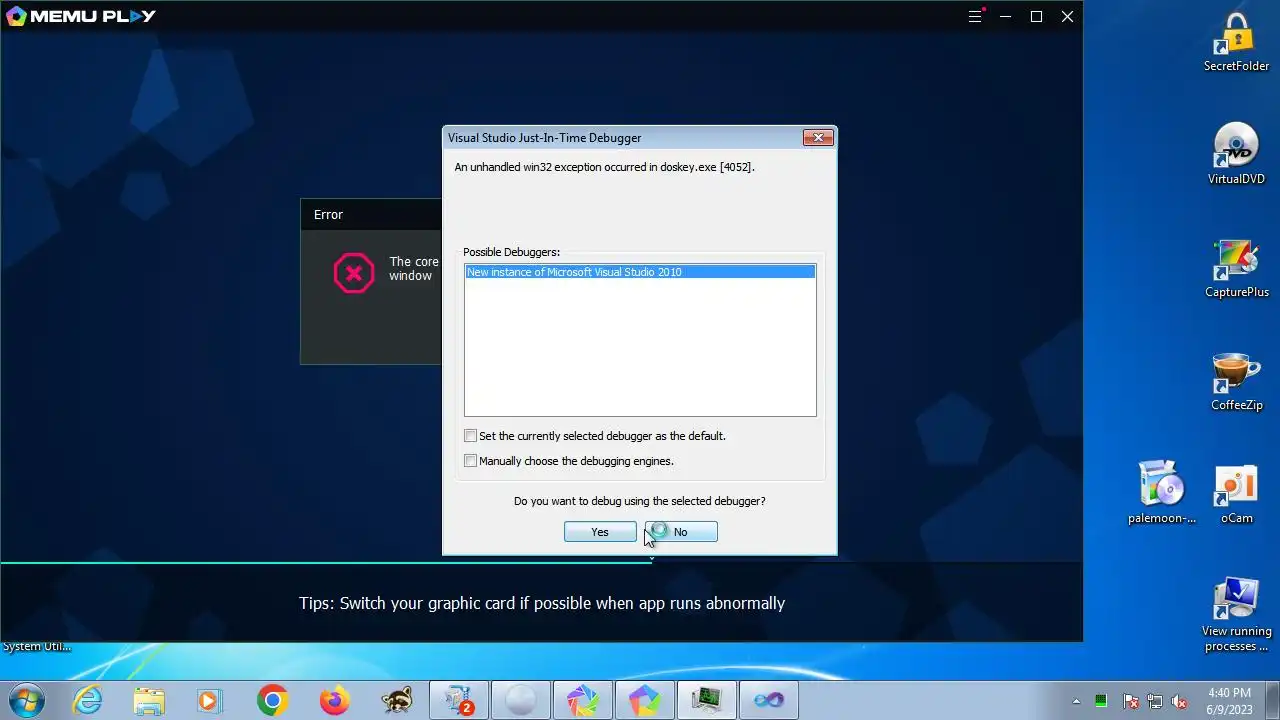Click No to decline debugging

(x=681, y=532)
